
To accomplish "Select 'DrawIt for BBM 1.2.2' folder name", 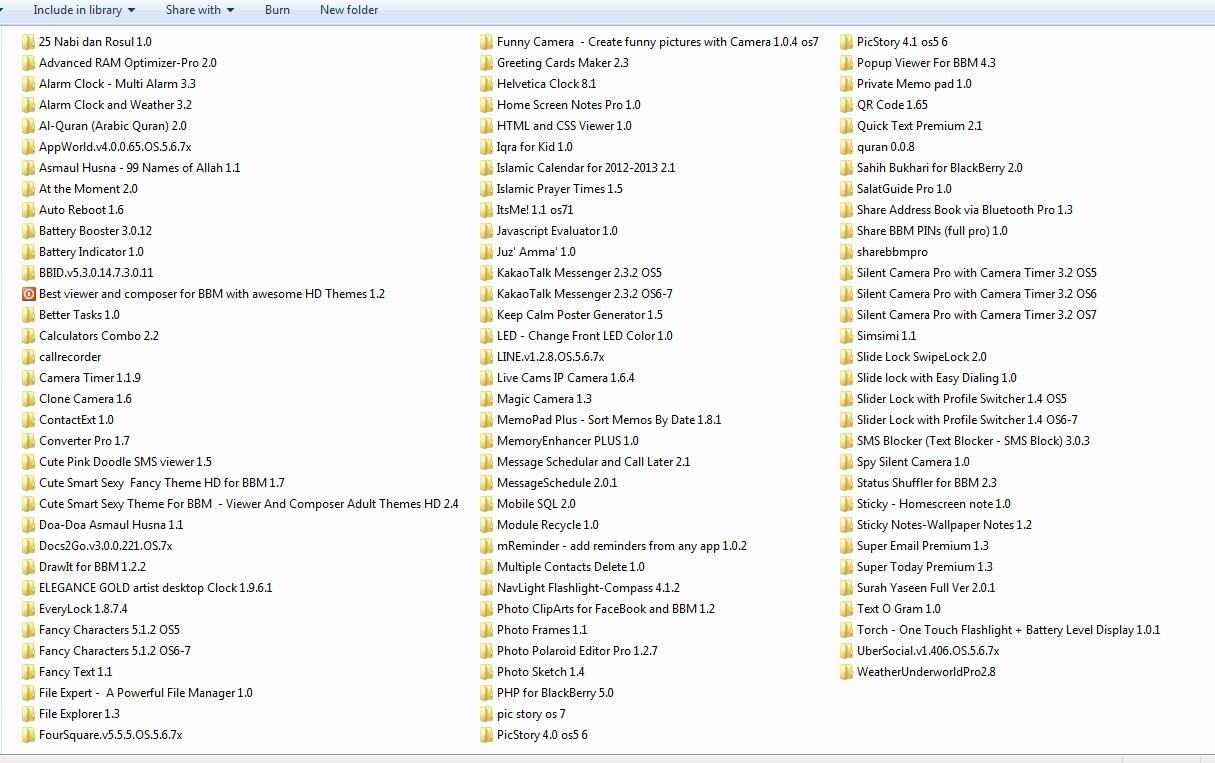I will coord(92,567).
